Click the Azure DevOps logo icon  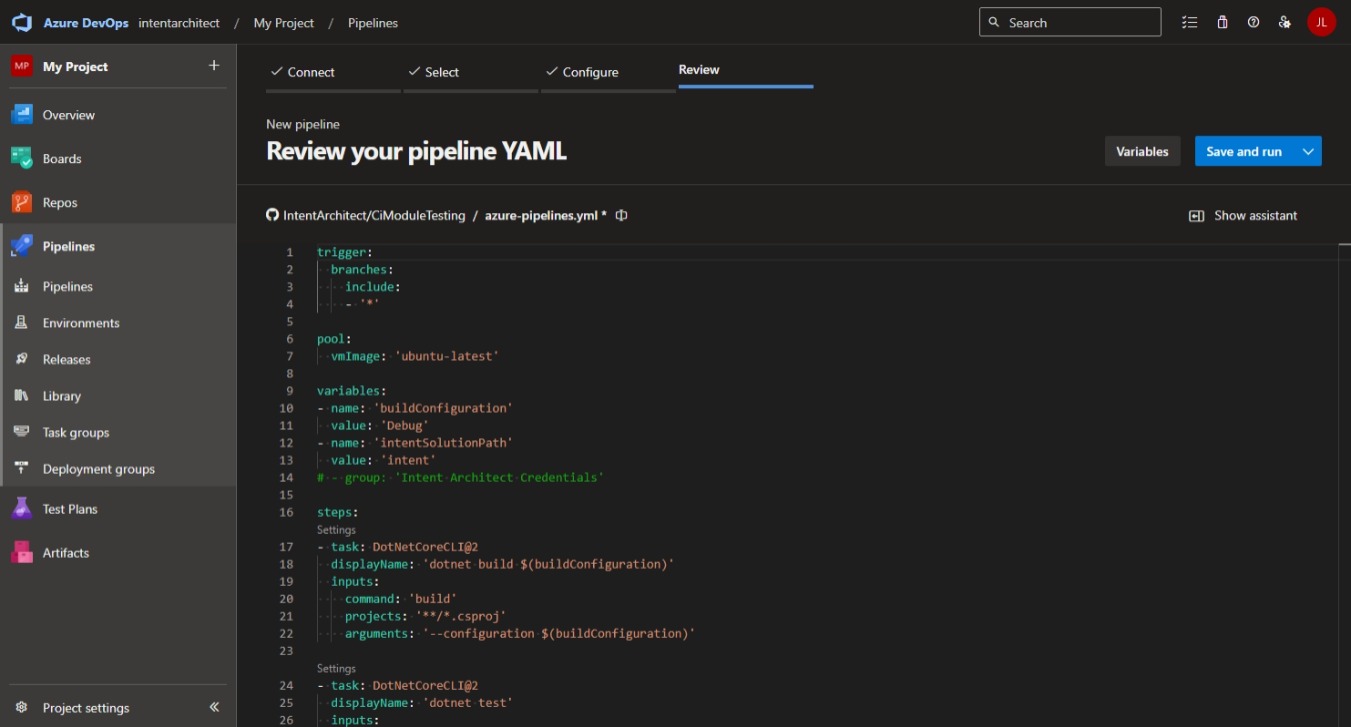point(22,22)
